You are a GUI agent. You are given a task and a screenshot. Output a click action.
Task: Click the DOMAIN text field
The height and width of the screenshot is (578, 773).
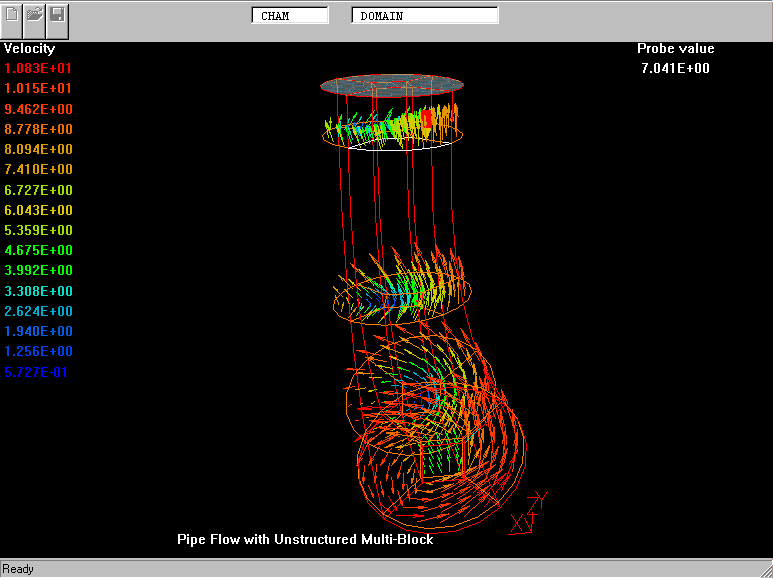[x=424, y=16]
